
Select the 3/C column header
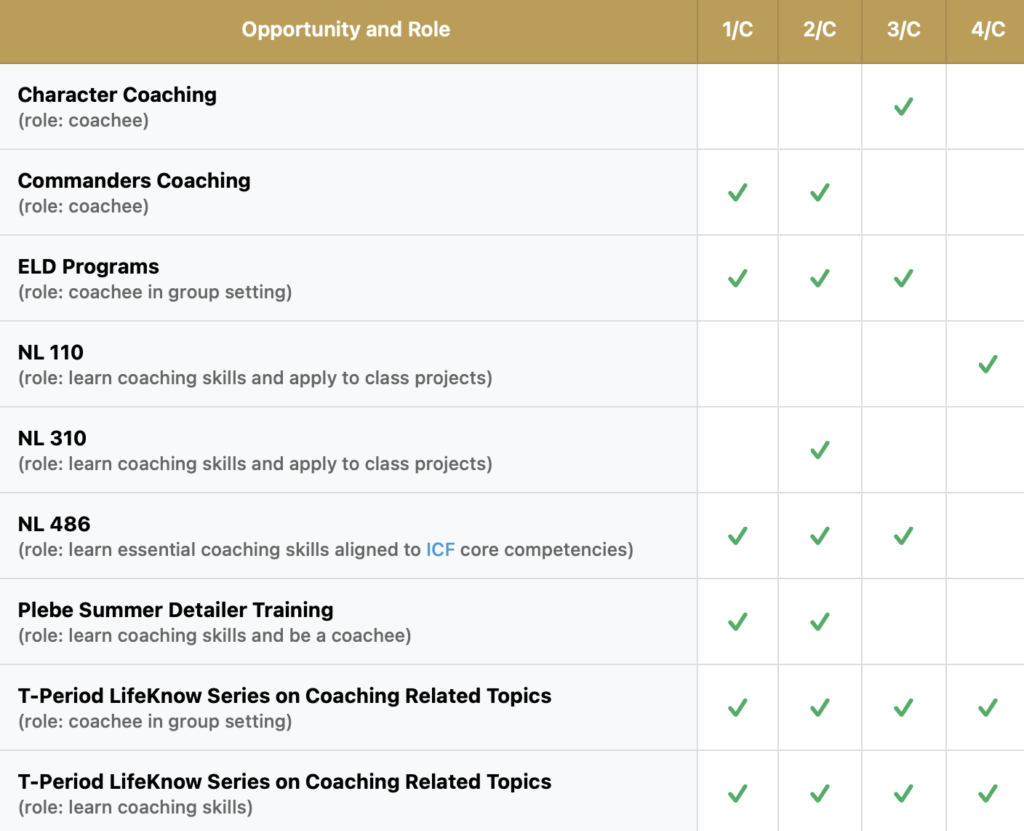click(903, 30)
